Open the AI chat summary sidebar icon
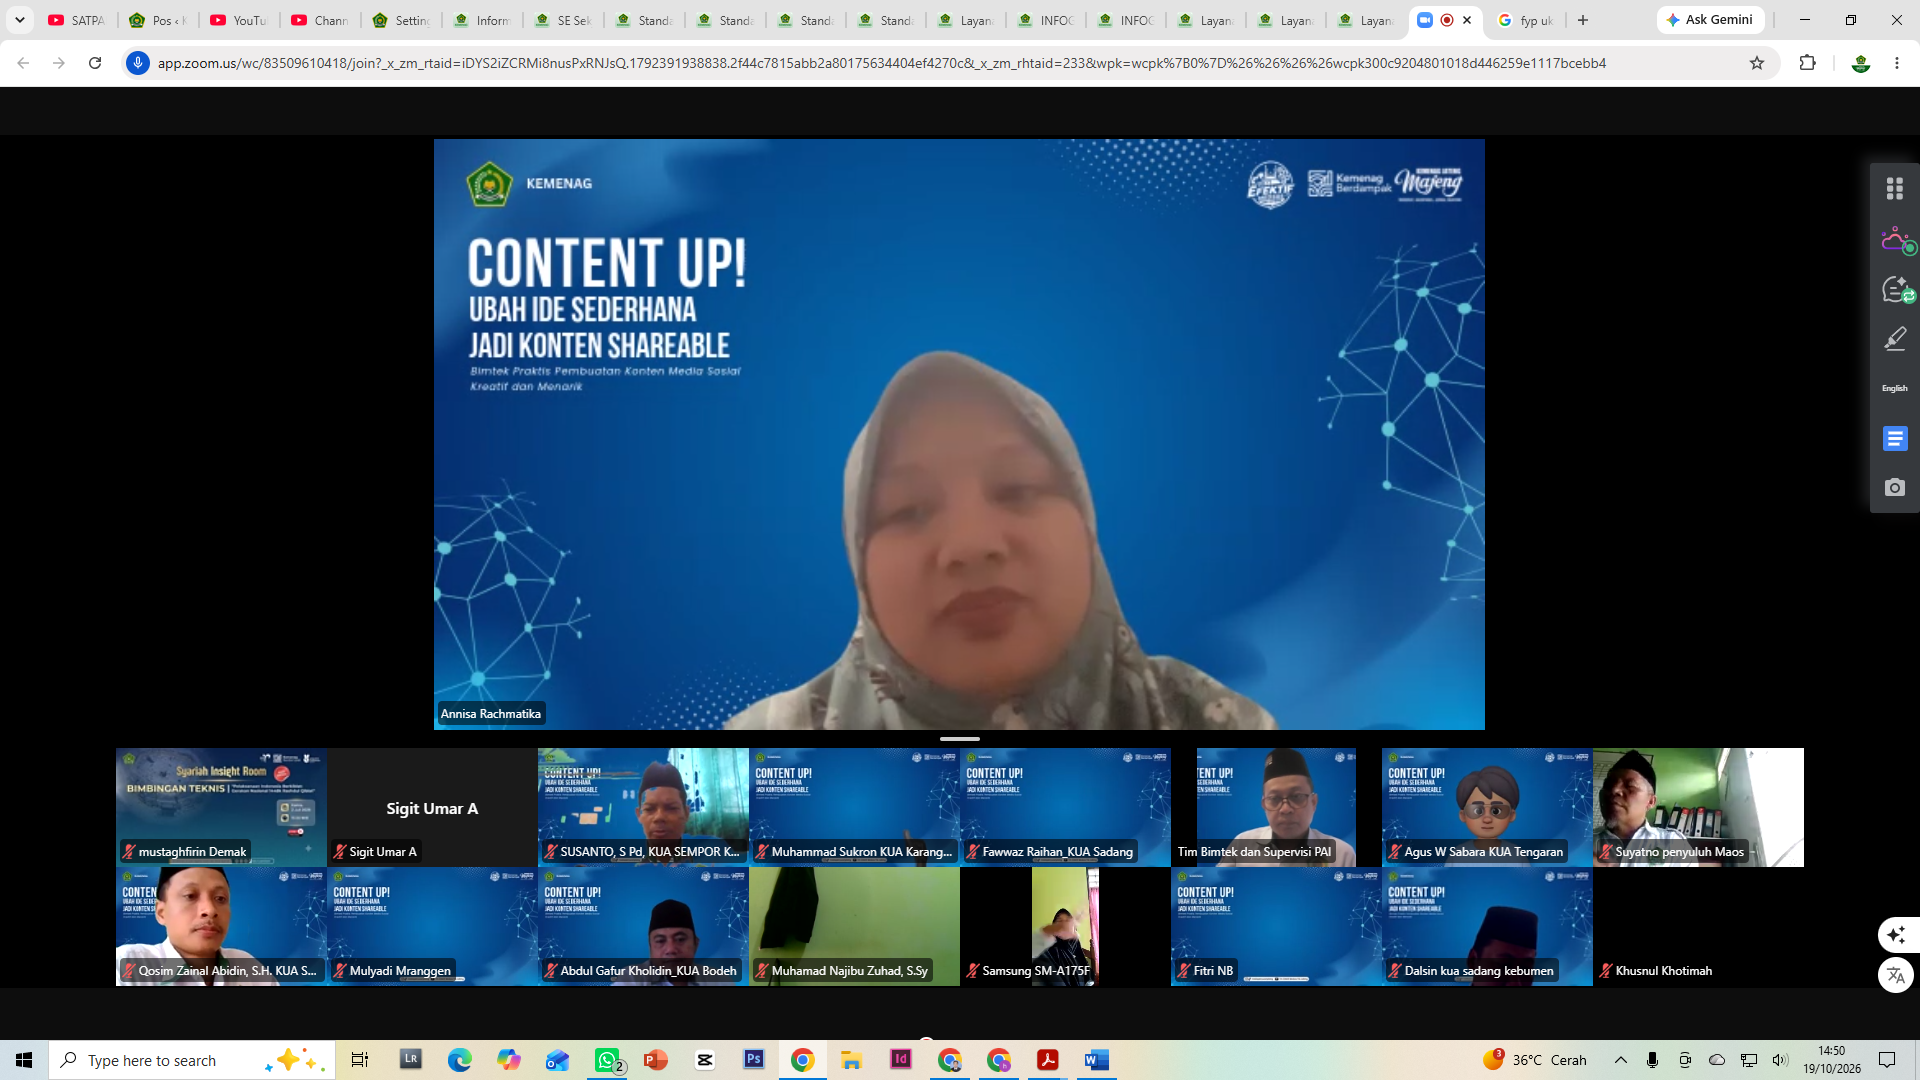Viewport: 1920px width, 1080px height. pyautogui.click(x=1896, y=290)
